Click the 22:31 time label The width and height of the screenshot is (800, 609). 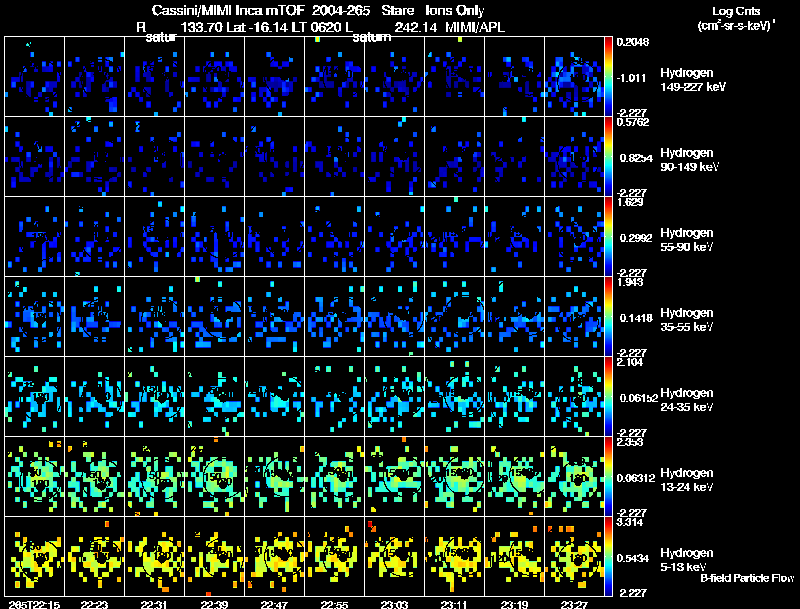tap(154, 604)
